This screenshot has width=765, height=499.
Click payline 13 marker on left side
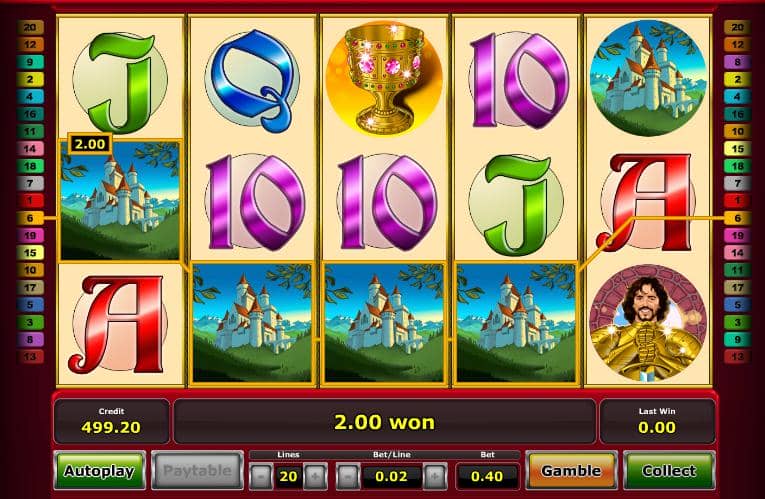coord(30,357)
